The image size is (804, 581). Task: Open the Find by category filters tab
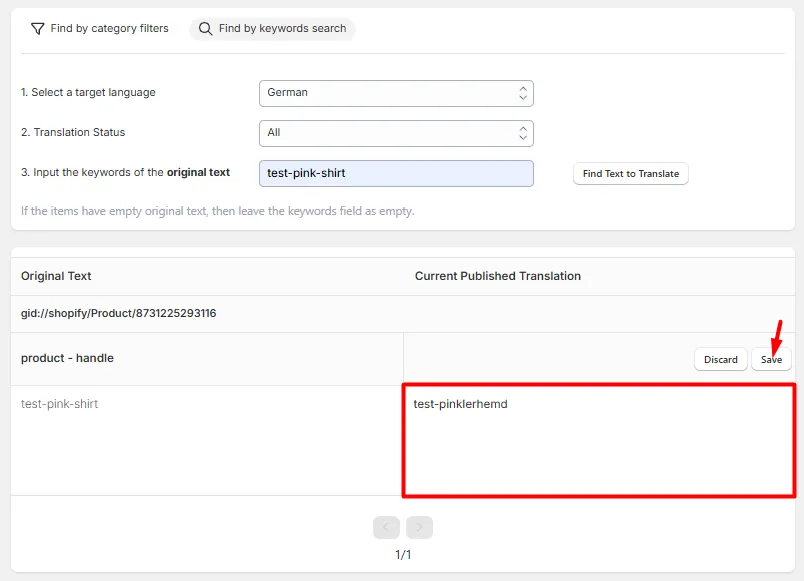pyautogui.click(x=100, y=29)
